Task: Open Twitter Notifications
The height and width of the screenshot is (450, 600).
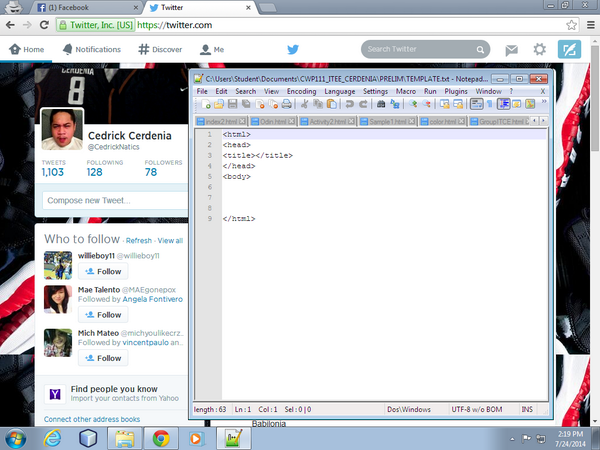Action: coord(91,49)
